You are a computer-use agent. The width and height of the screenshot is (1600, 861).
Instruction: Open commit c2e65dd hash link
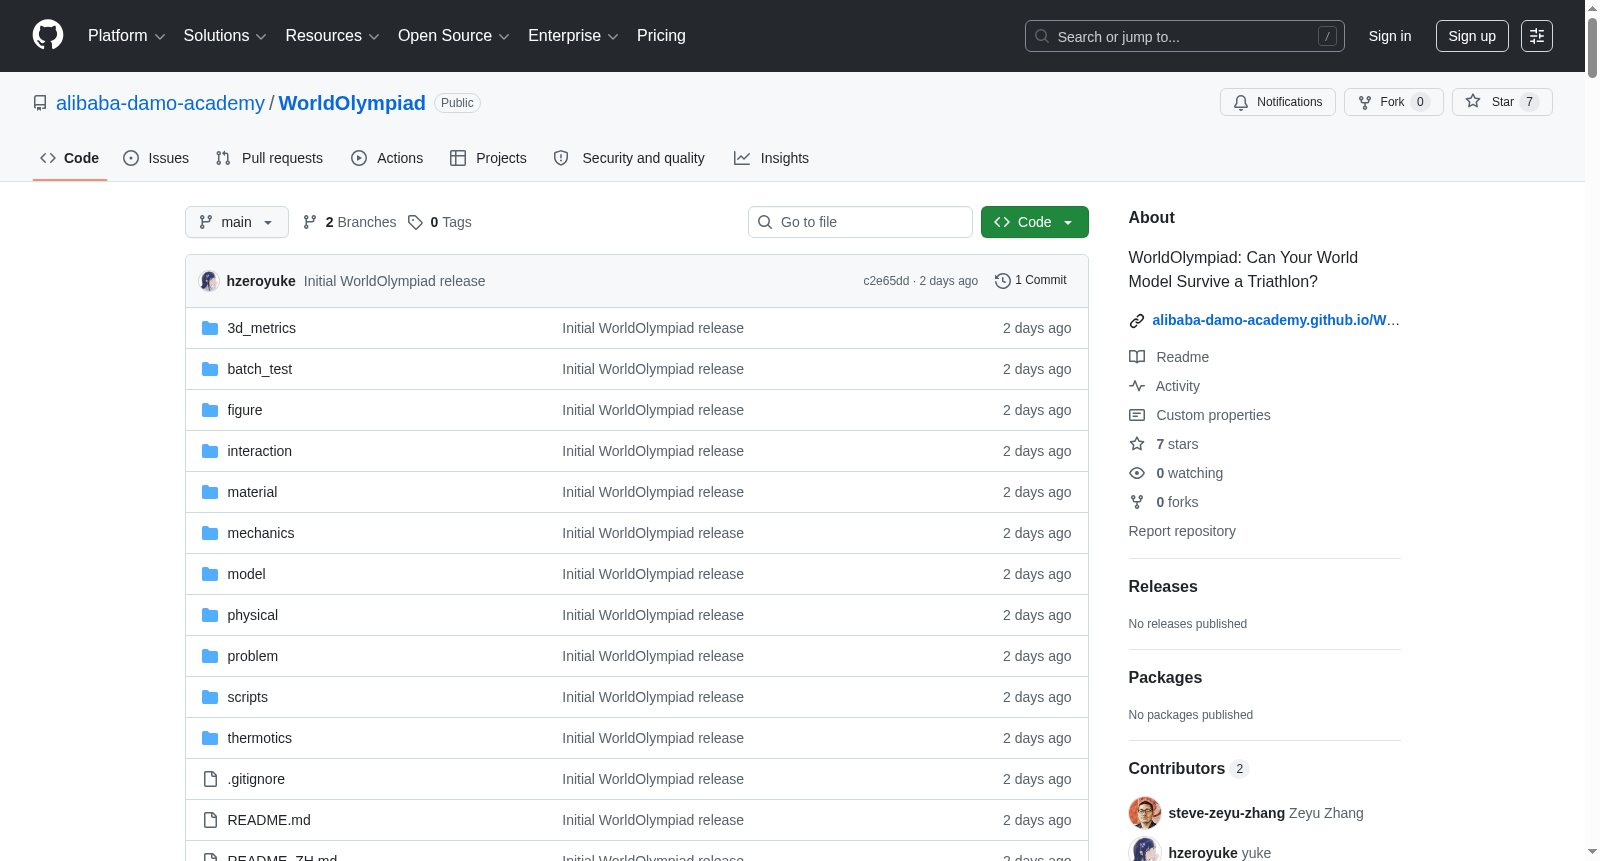[886, 281]
